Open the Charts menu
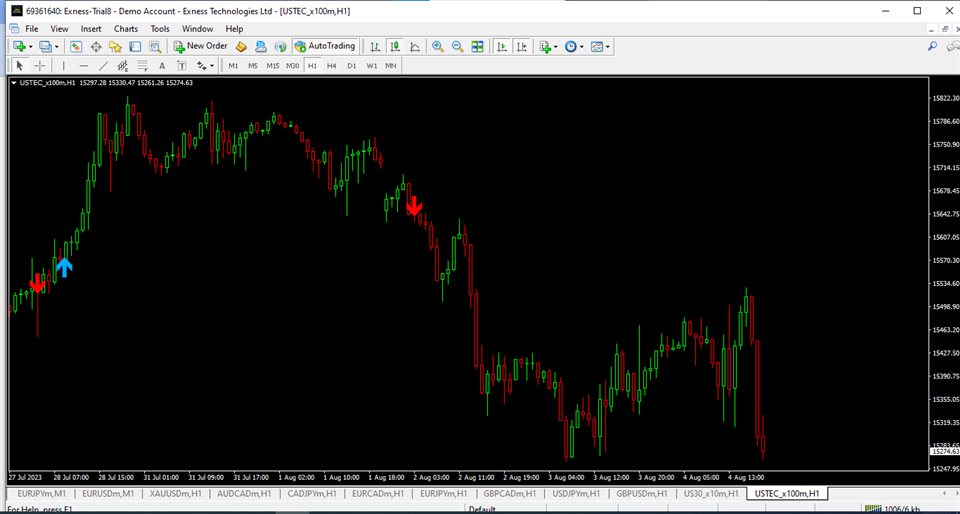 126,29
